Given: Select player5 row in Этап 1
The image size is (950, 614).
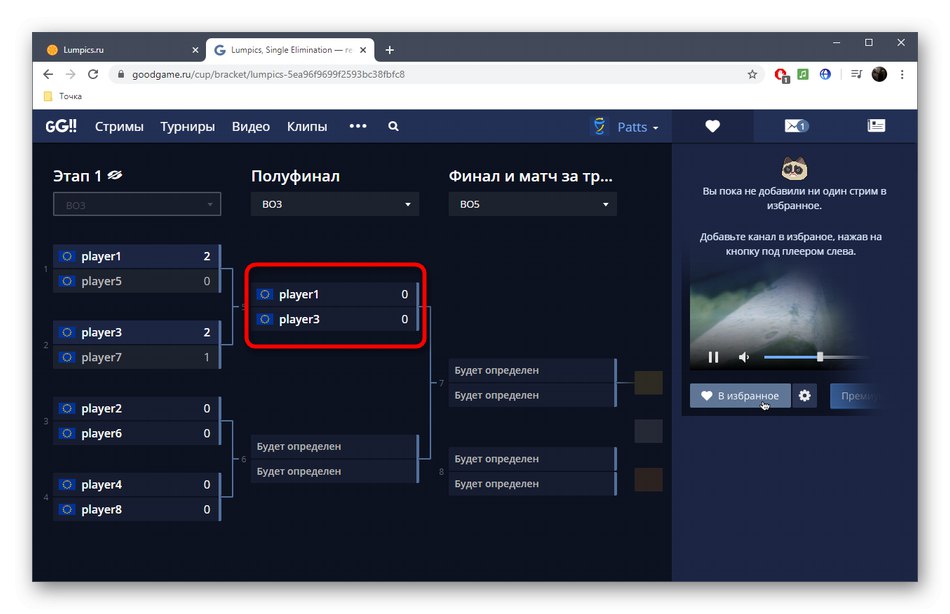Looking at the screenshot, I should 136,281.
